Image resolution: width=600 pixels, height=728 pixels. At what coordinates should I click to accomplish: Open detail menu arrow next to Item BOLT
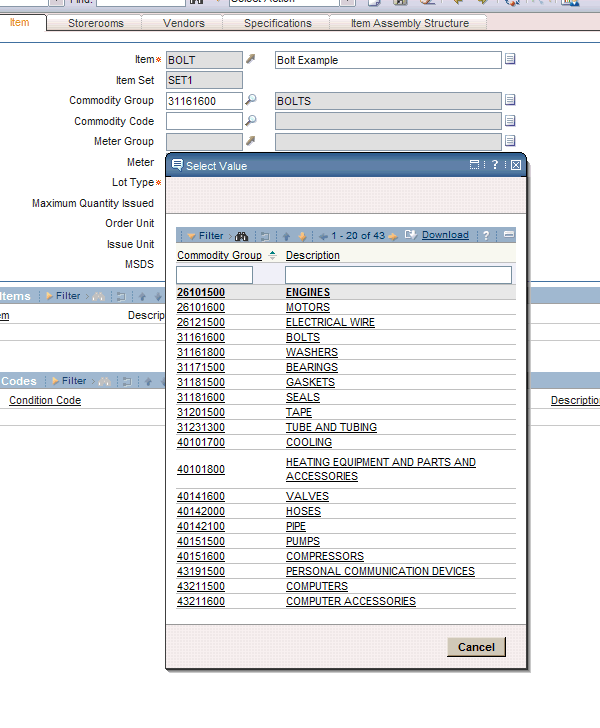(x=251, y=59)
